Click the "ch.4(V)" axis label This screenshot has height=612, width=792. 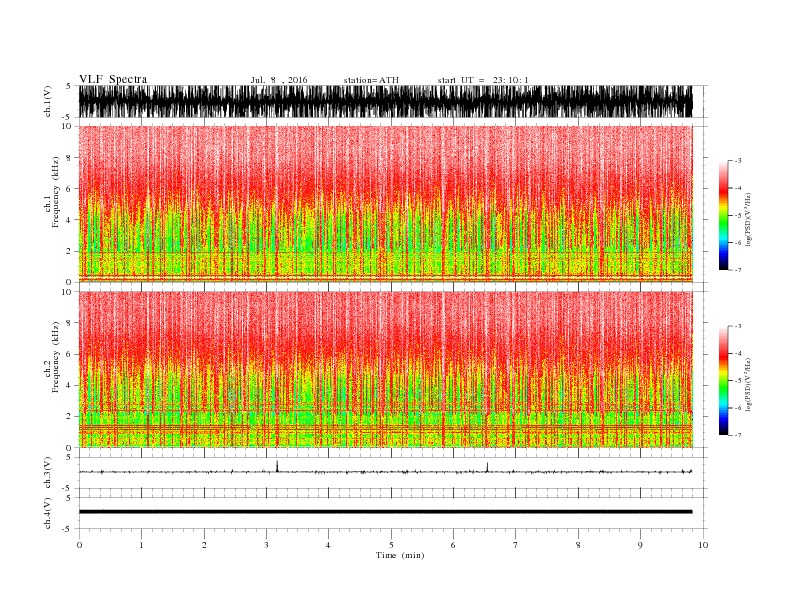click(x=48, y=513)
